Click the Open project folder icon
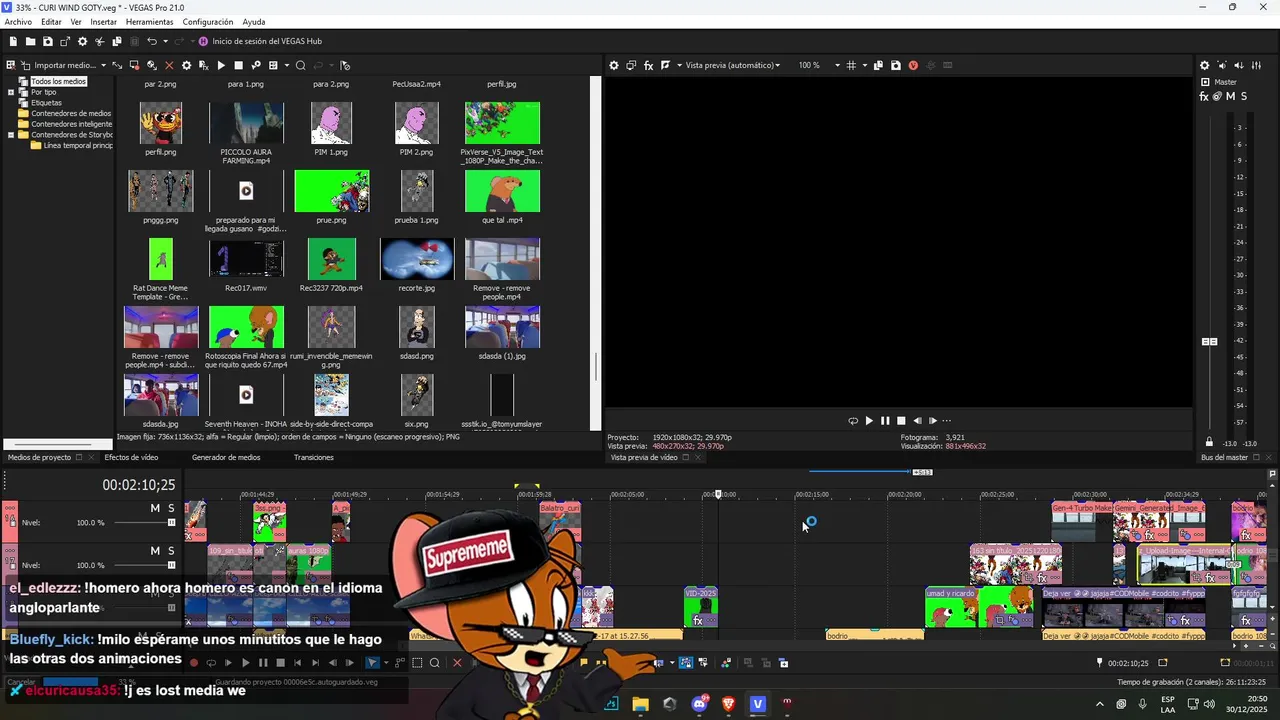This screenshot has width=1280, height=720. tap(30, 41)
